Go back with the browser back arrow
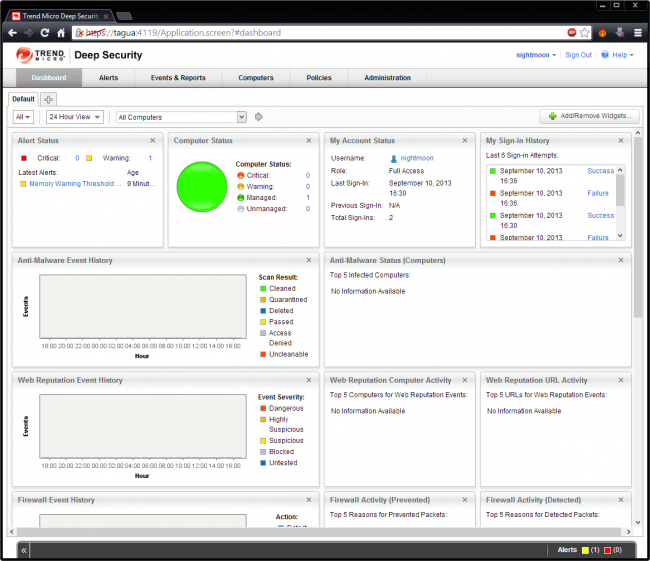The height and width of the screenshot is (561, 650). (x=12, y=33)
